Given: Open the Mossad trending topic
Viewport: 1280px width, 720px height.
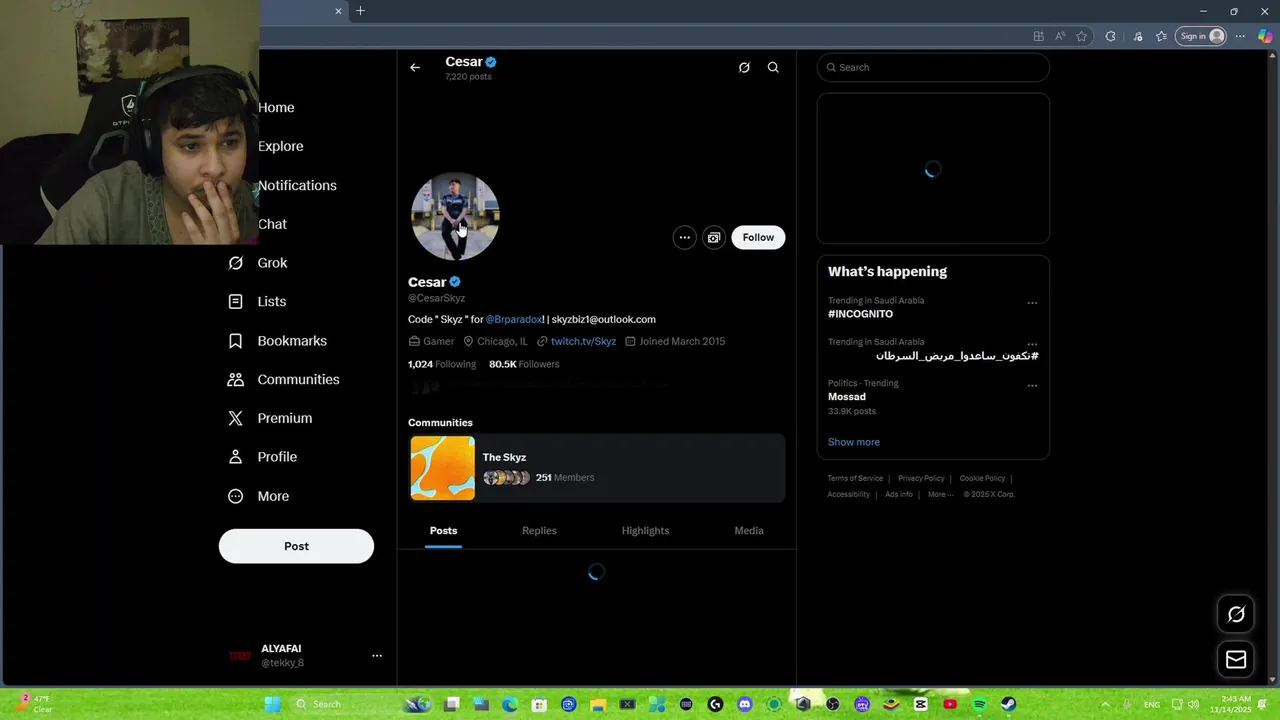Looking at the screenshot, I should tap(847, 397).
